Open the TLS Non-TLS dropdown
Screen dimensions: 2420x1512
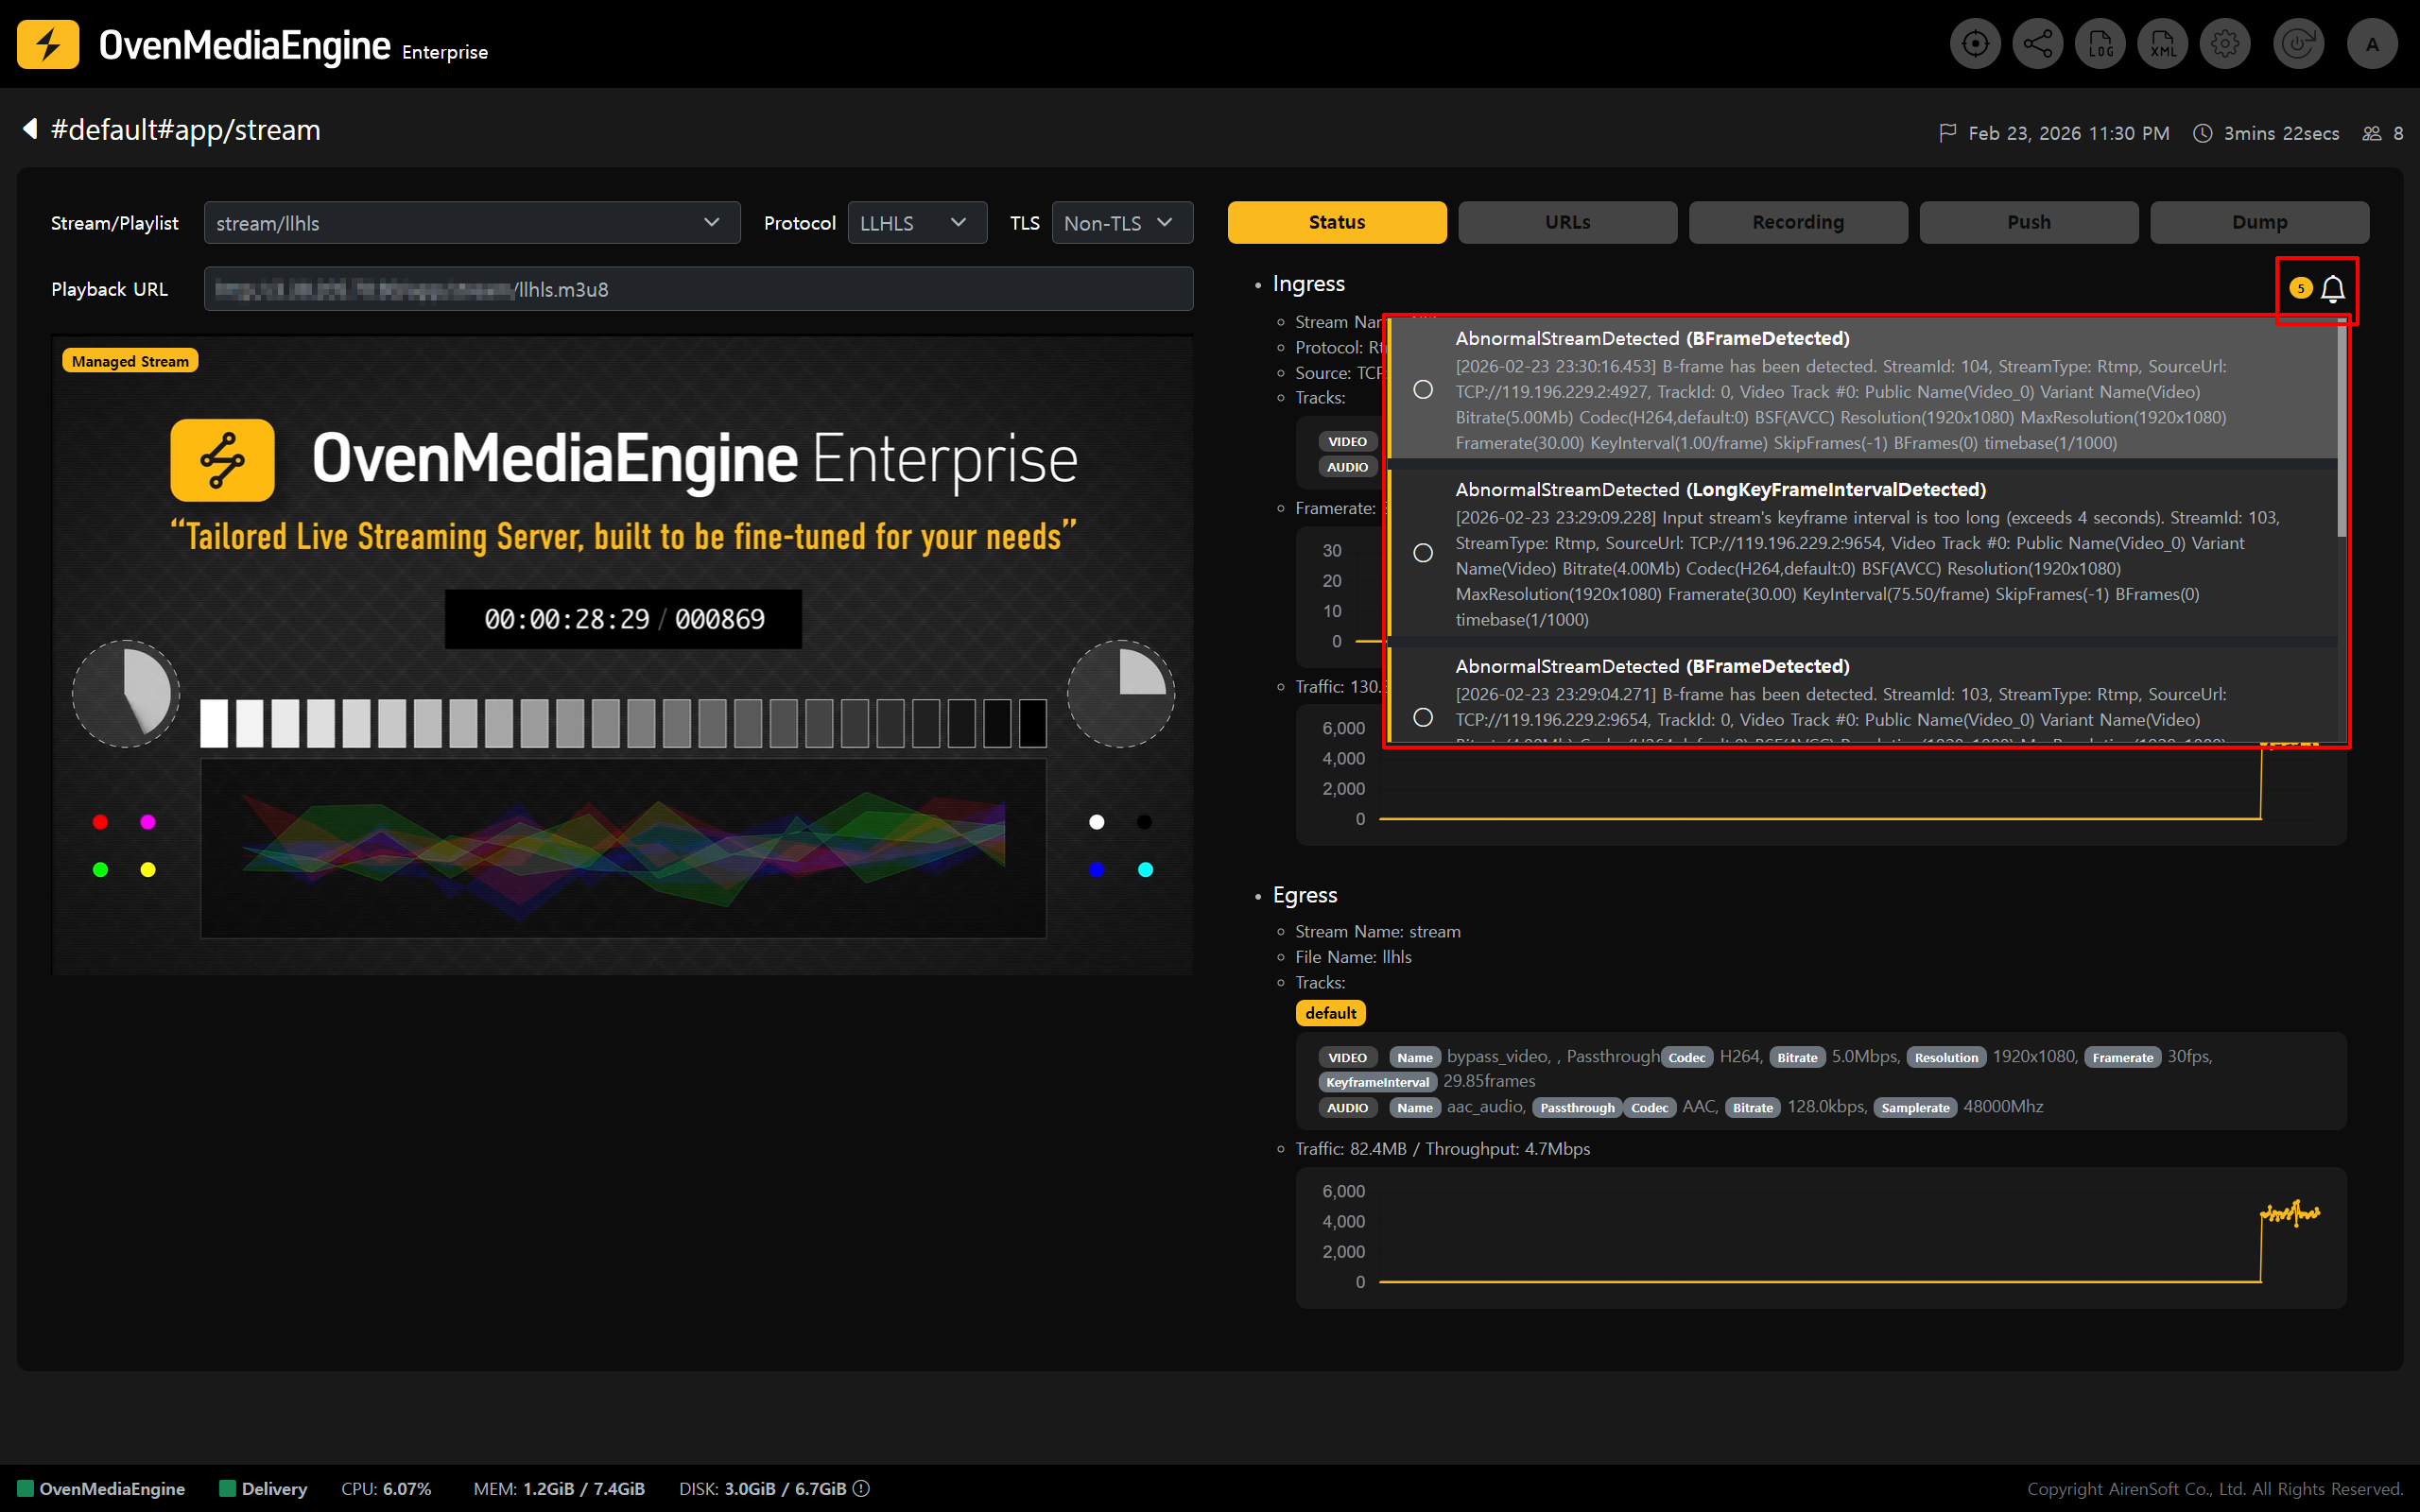(1121, 223)
